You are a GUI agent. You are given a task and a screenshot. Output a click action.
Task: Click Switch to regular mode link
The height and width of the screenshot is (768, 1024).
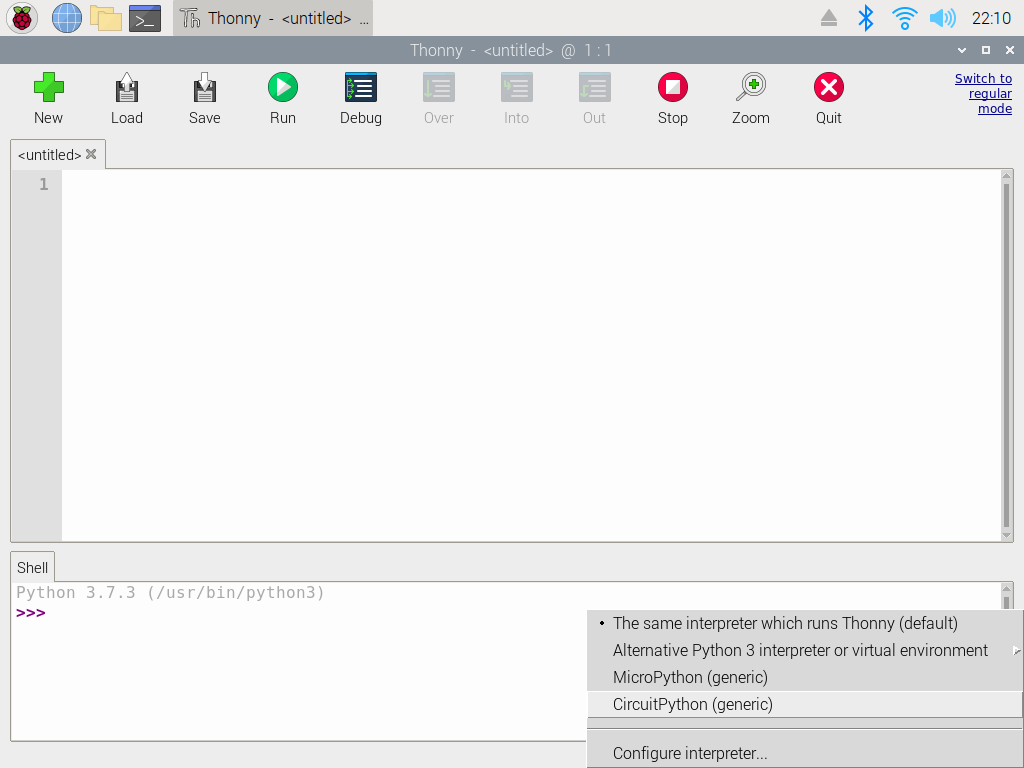tap(984, 93)
